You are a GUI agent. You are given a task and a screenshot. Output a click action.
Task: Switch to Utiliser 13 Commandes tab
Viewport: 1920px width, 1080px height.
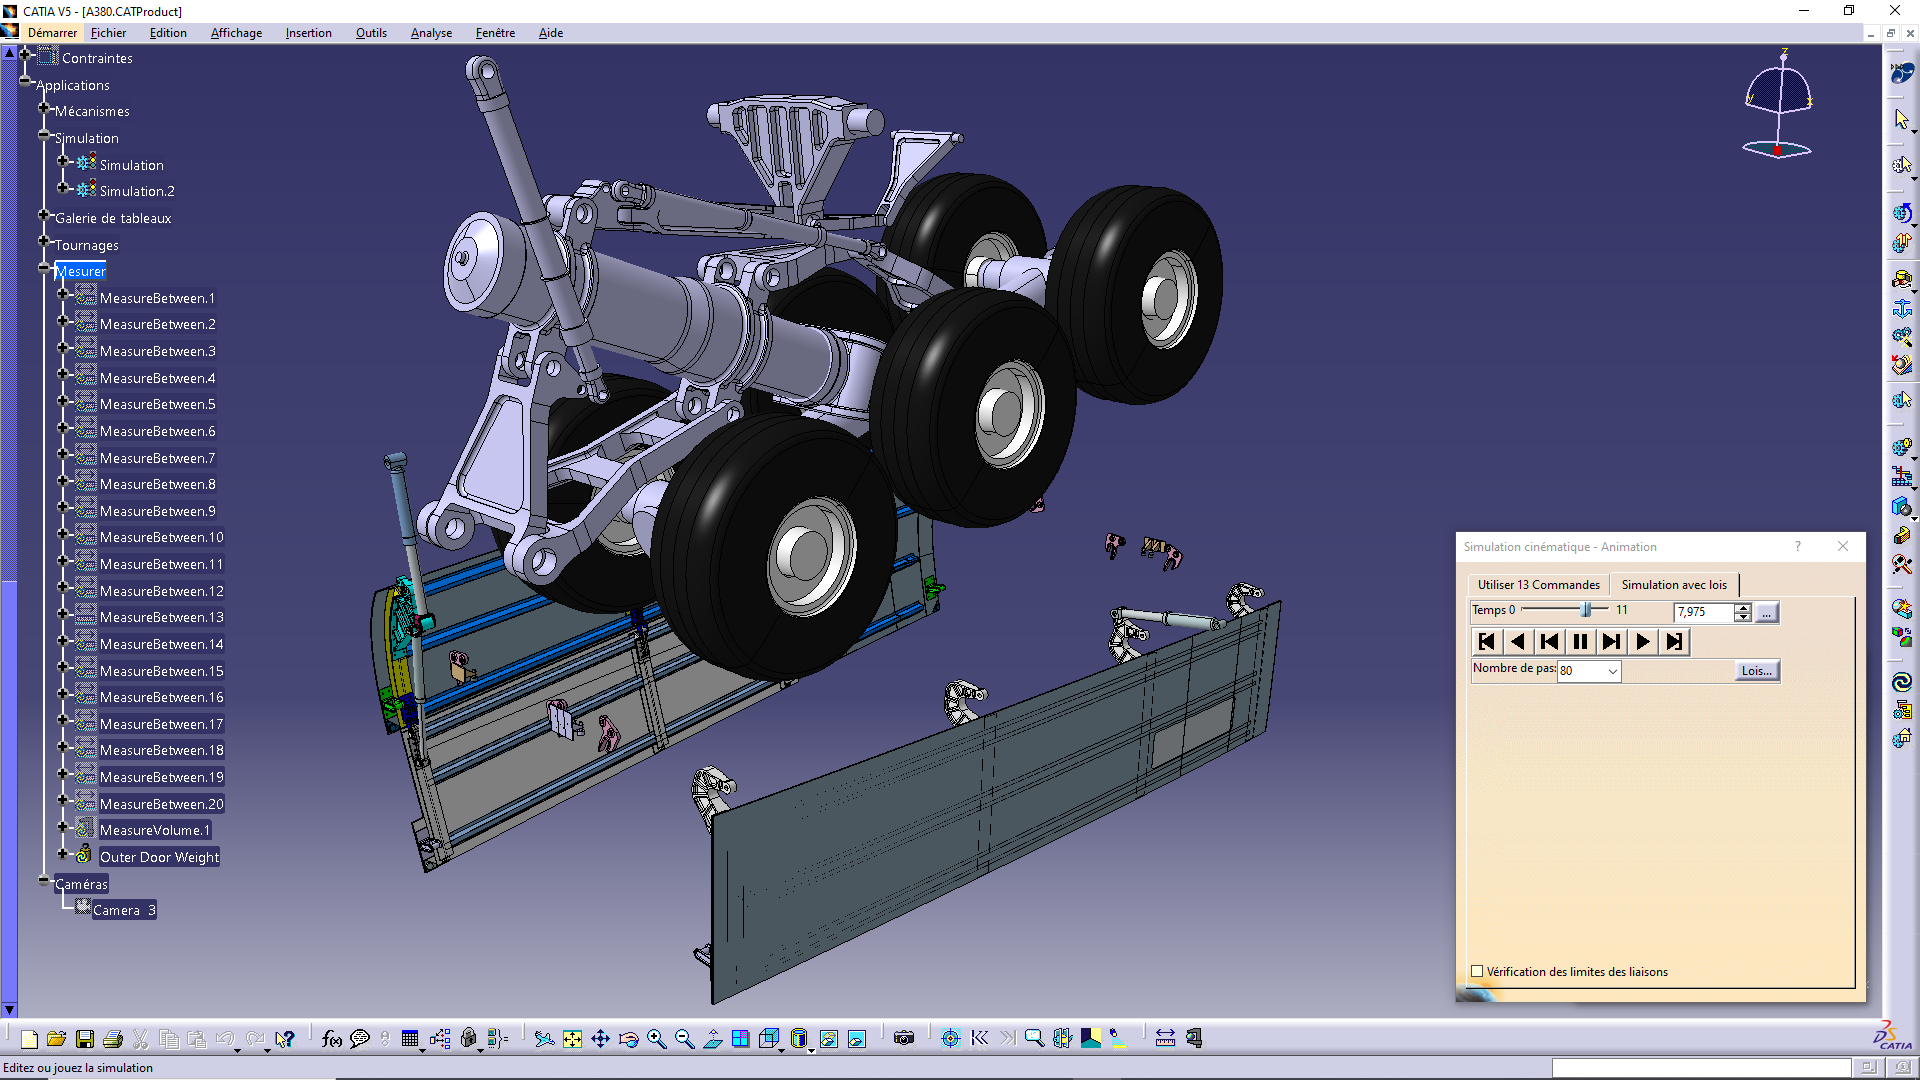click(x=1538, y=585)
